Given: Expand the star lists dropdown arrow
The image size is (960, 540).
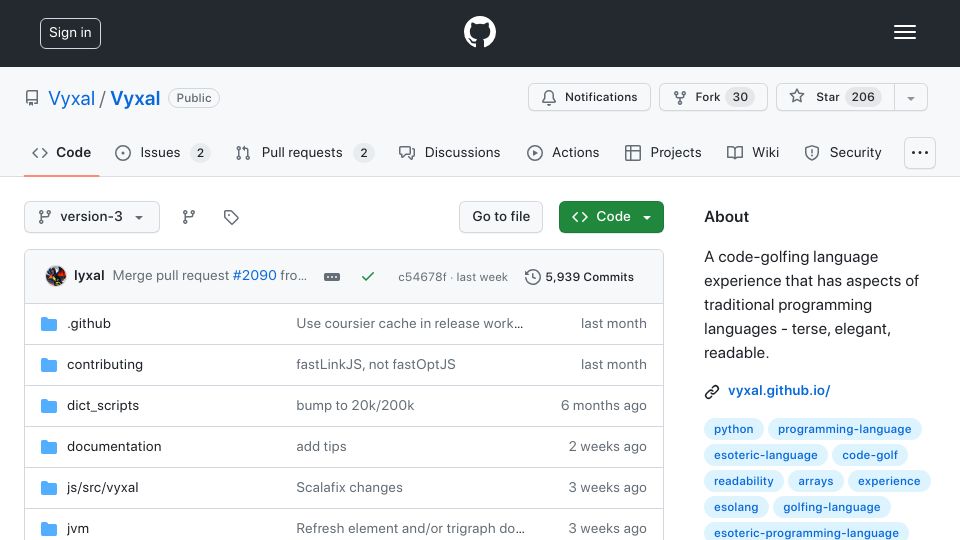Looking at the screenshot, I should 910,98.
